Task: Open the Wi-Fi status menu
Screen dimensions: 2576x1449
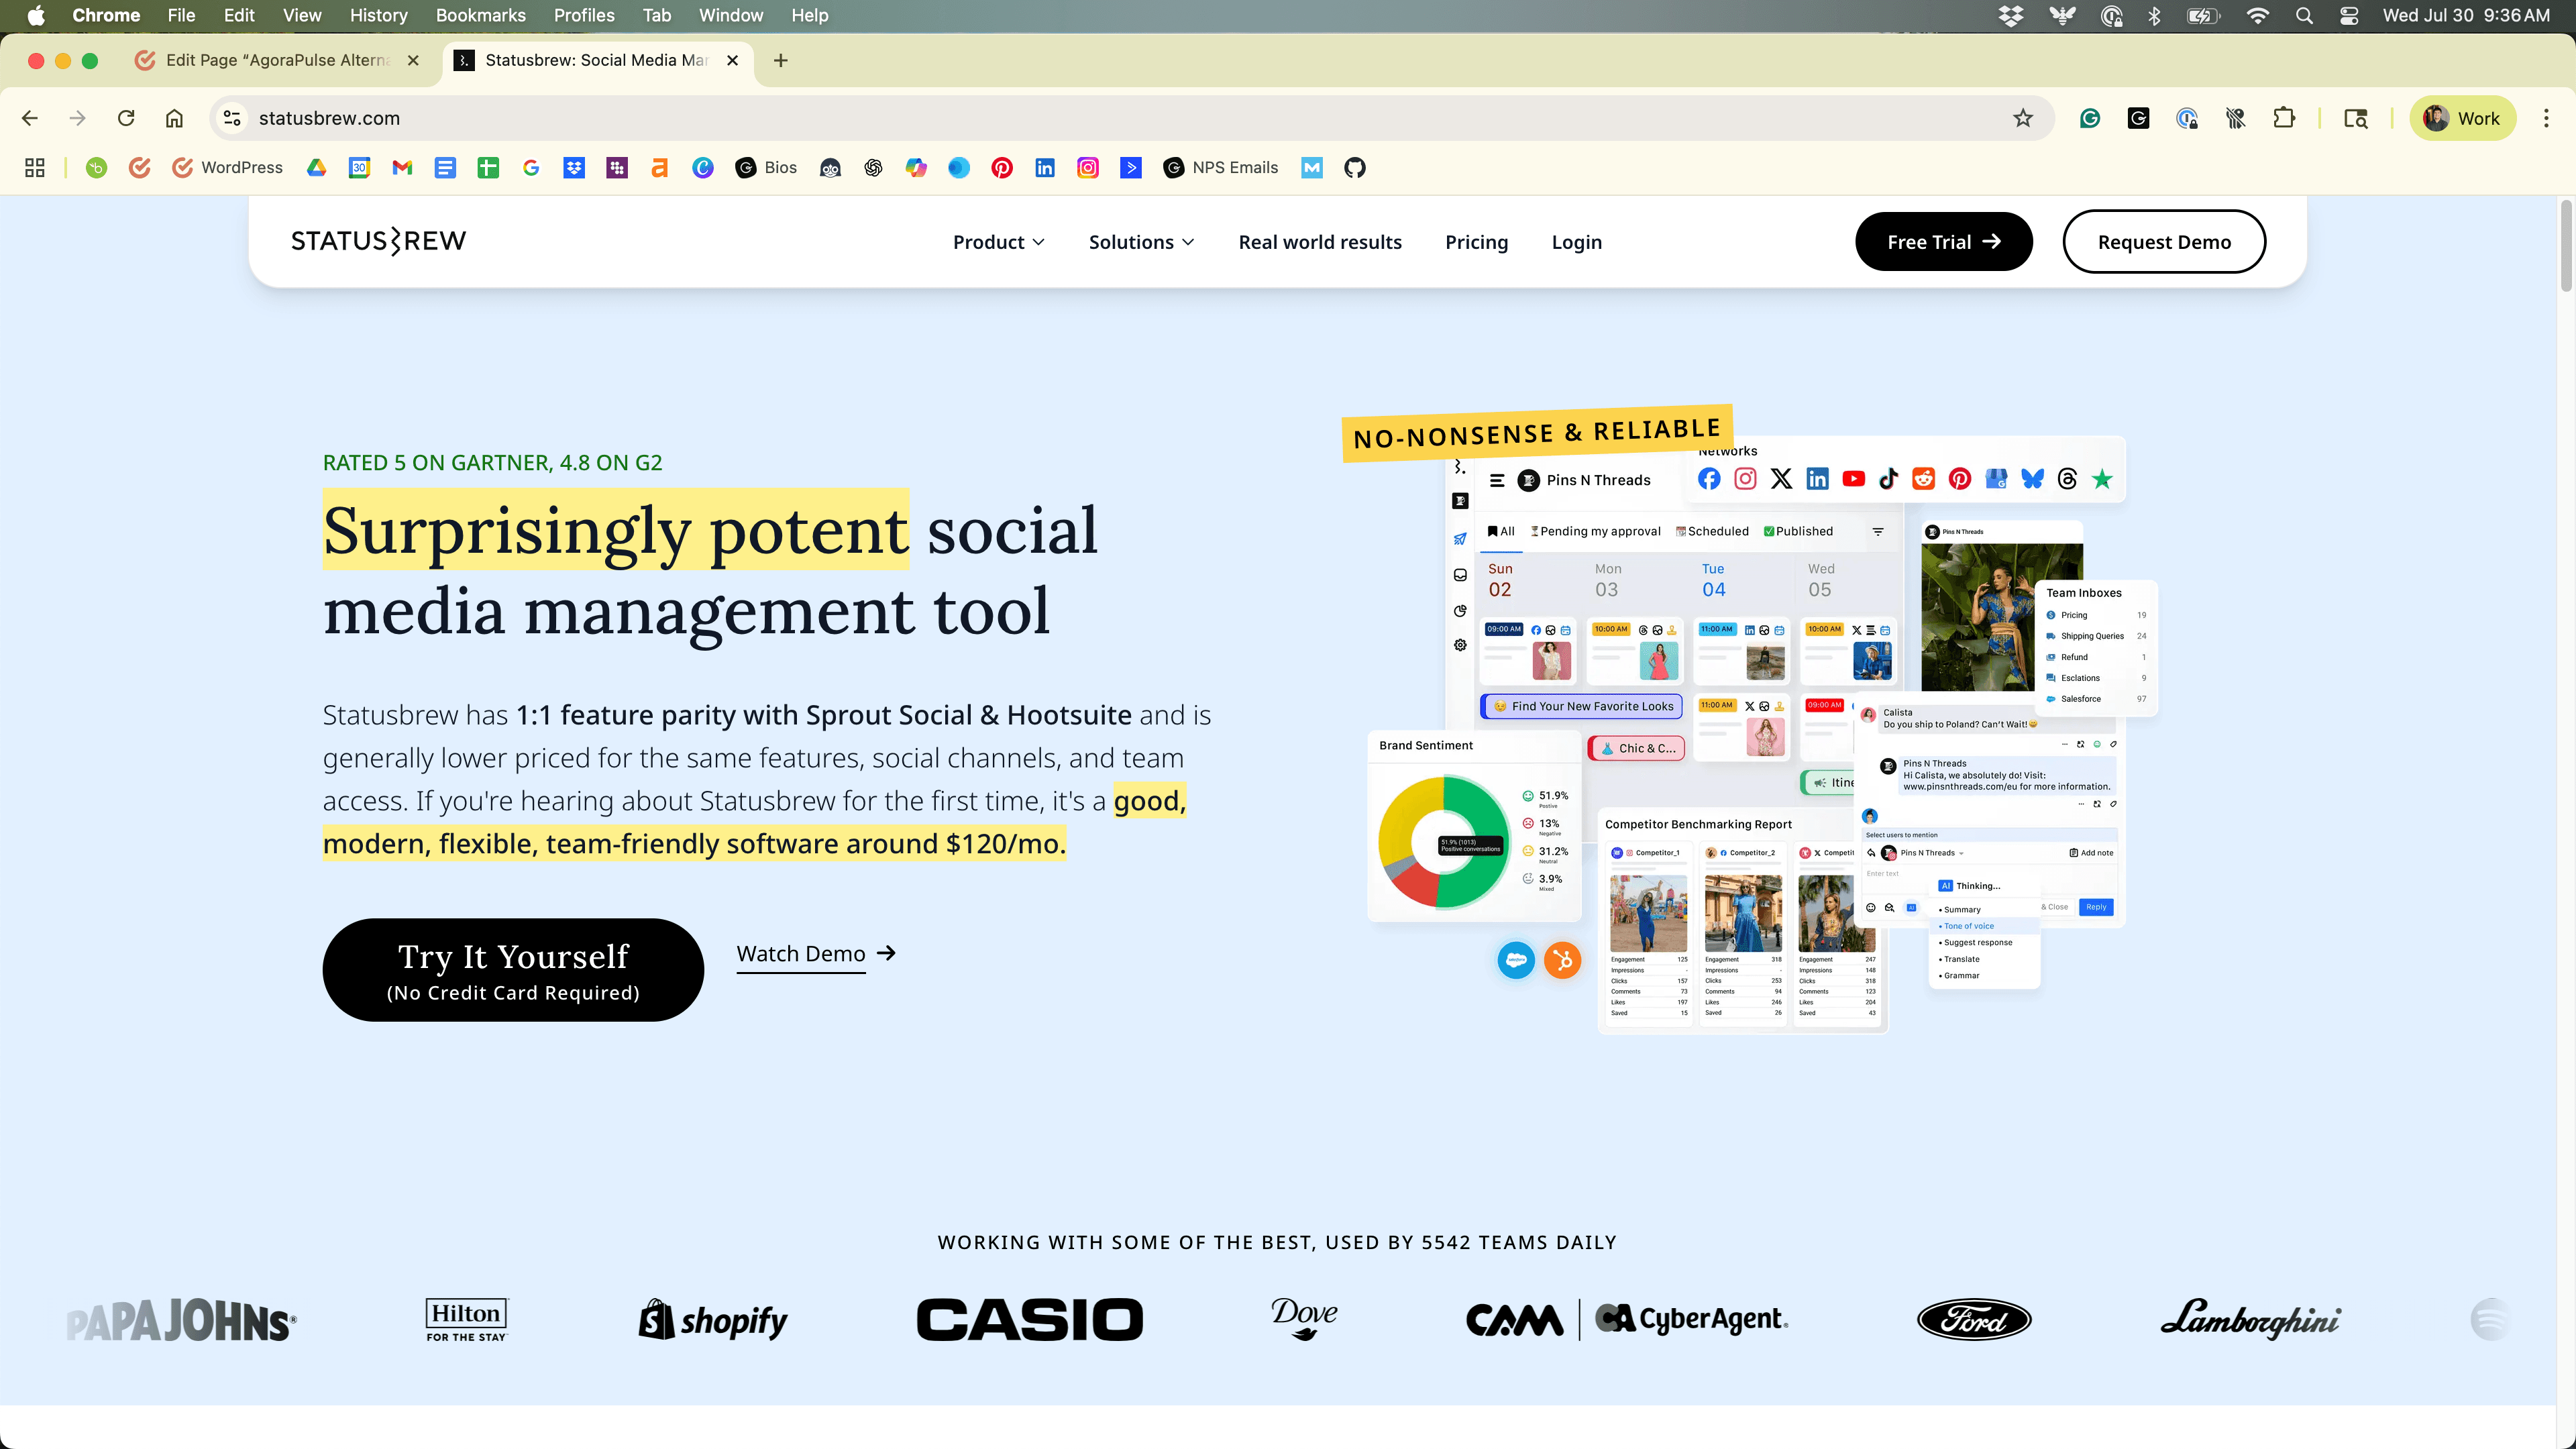Action: [2257, 15]
